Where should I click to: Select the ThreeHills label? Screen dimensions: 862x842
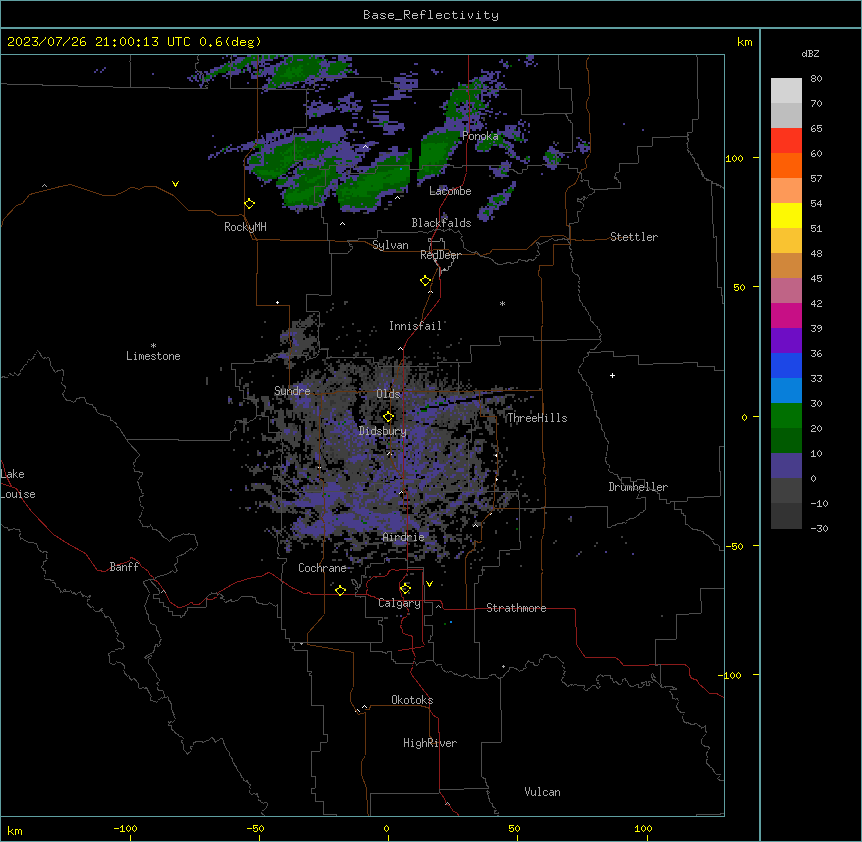tap(537, 418)
